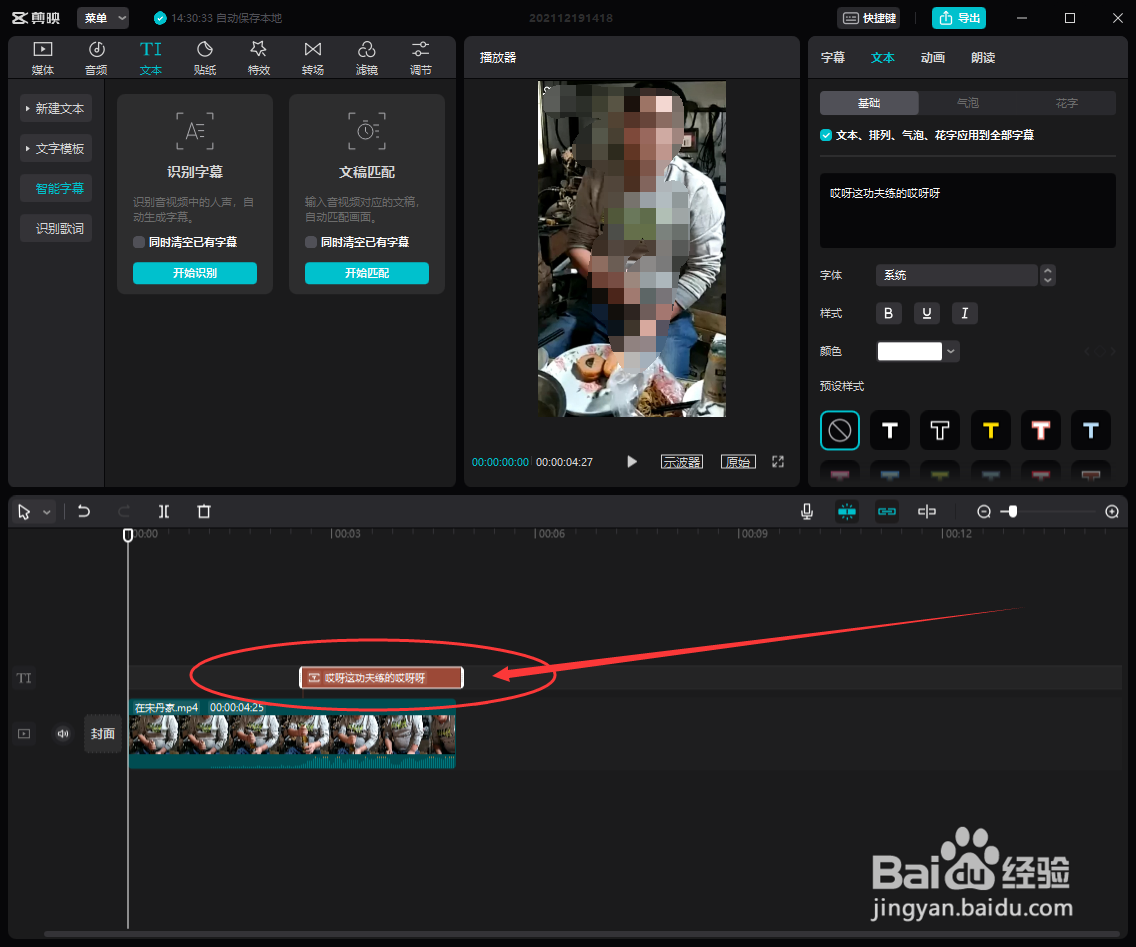Click the delete trash icon

pos(204,512)
